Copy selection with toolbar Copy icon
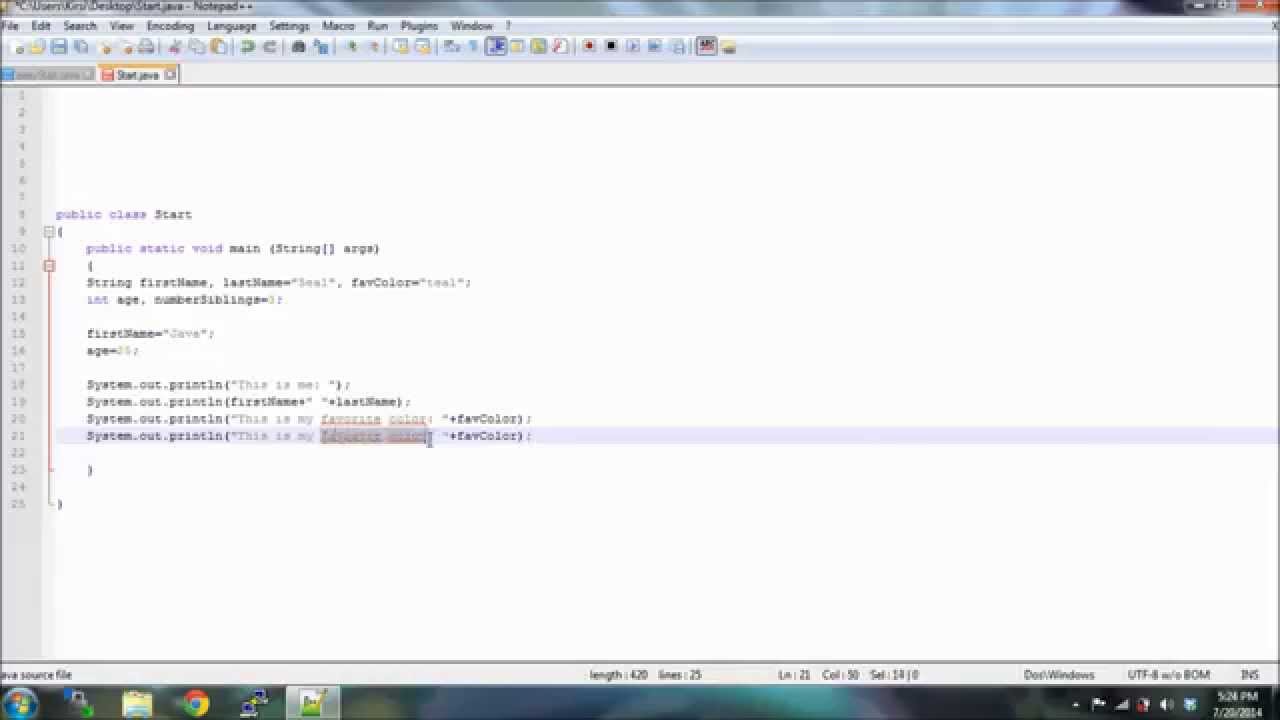Viewport: 1280px width, 720px height. (x=197, y=47)
